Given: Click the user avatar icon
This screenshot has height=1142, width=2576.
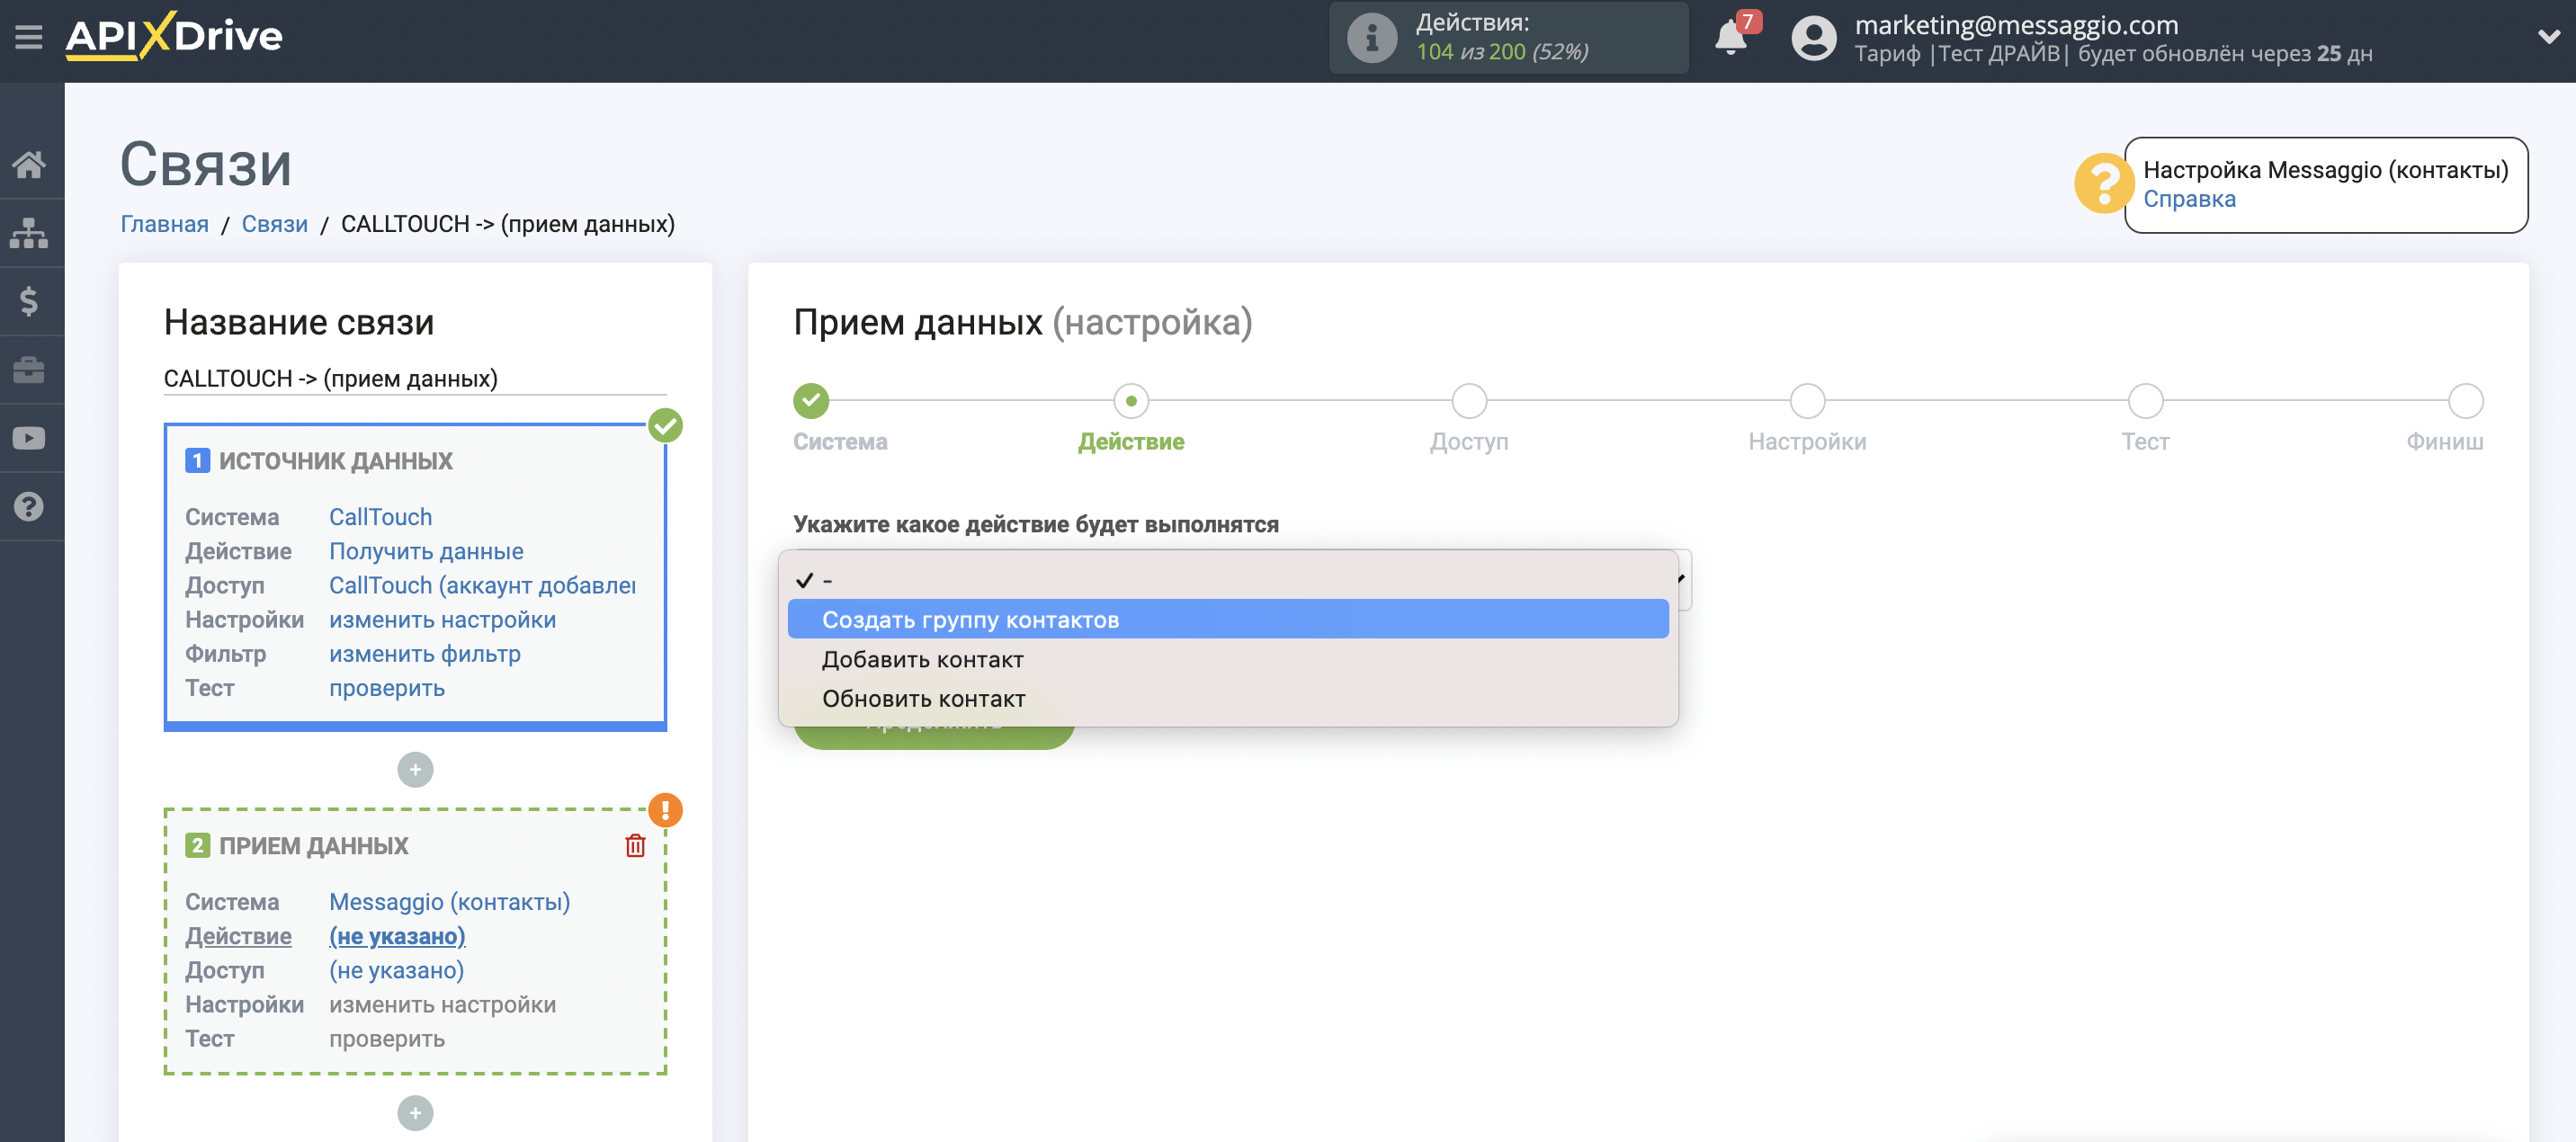Looking at the screenshot, I should [x=1814, y=38].
